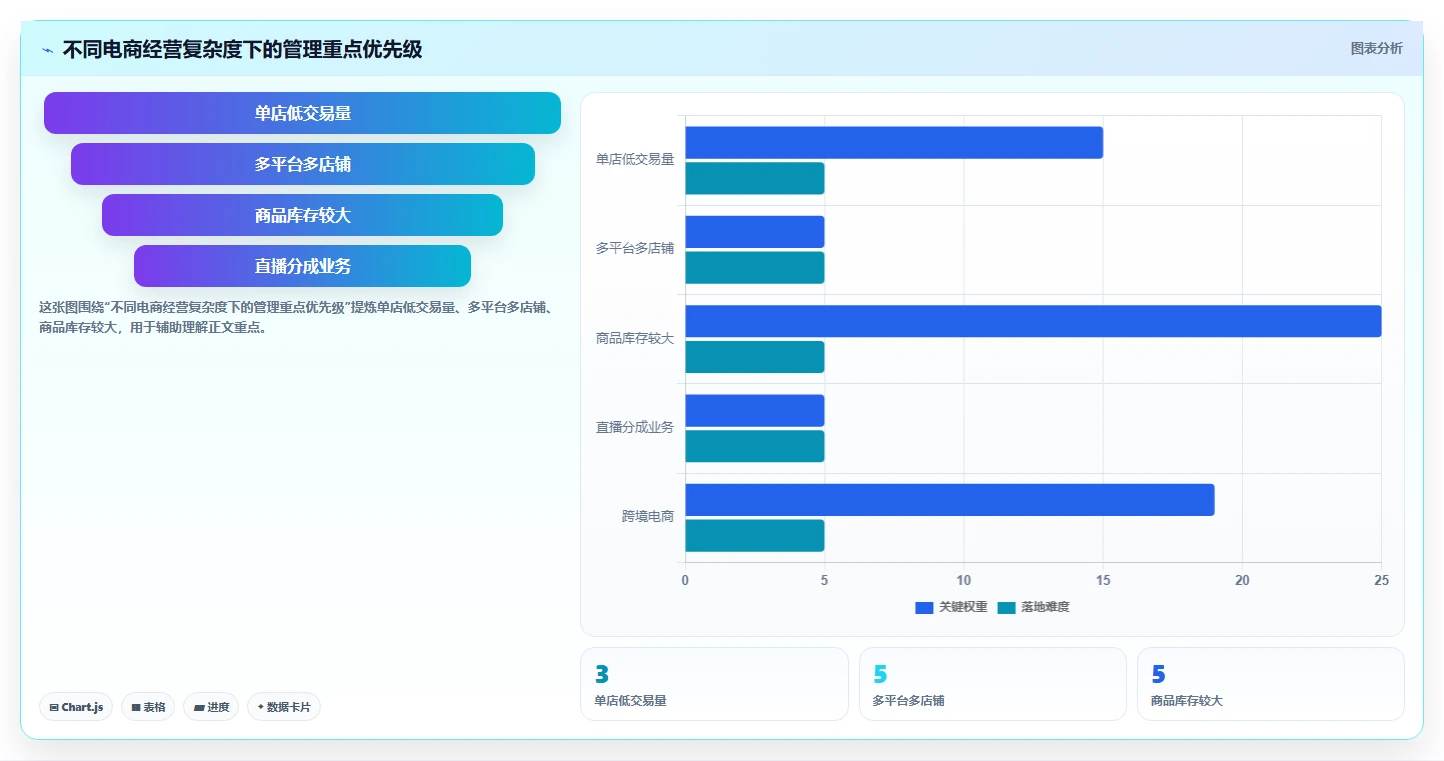Click the x-axis tick label 25

pos(1381,581)
